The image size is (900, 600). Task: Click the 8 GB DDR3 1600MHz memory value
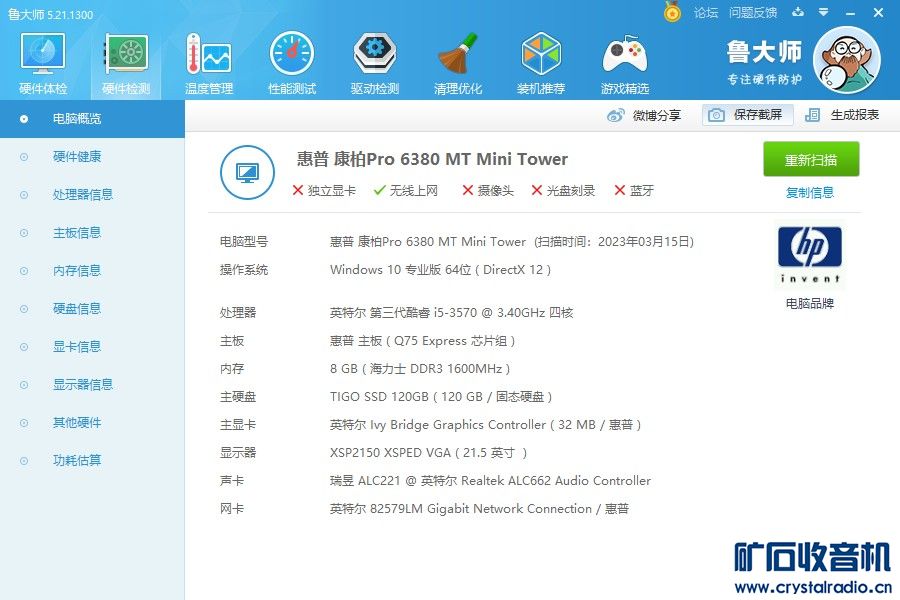pos(420,369)
